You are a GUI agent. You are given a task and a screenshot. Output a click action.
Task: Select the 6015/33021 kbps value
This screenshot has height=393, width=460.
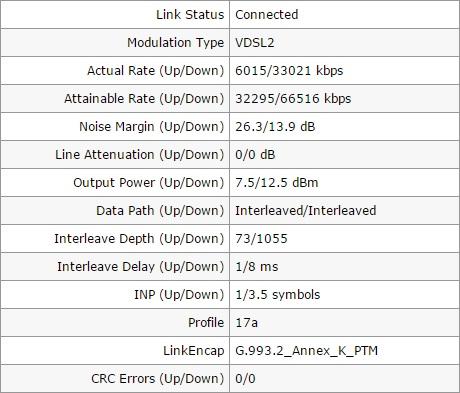[289, 71]
